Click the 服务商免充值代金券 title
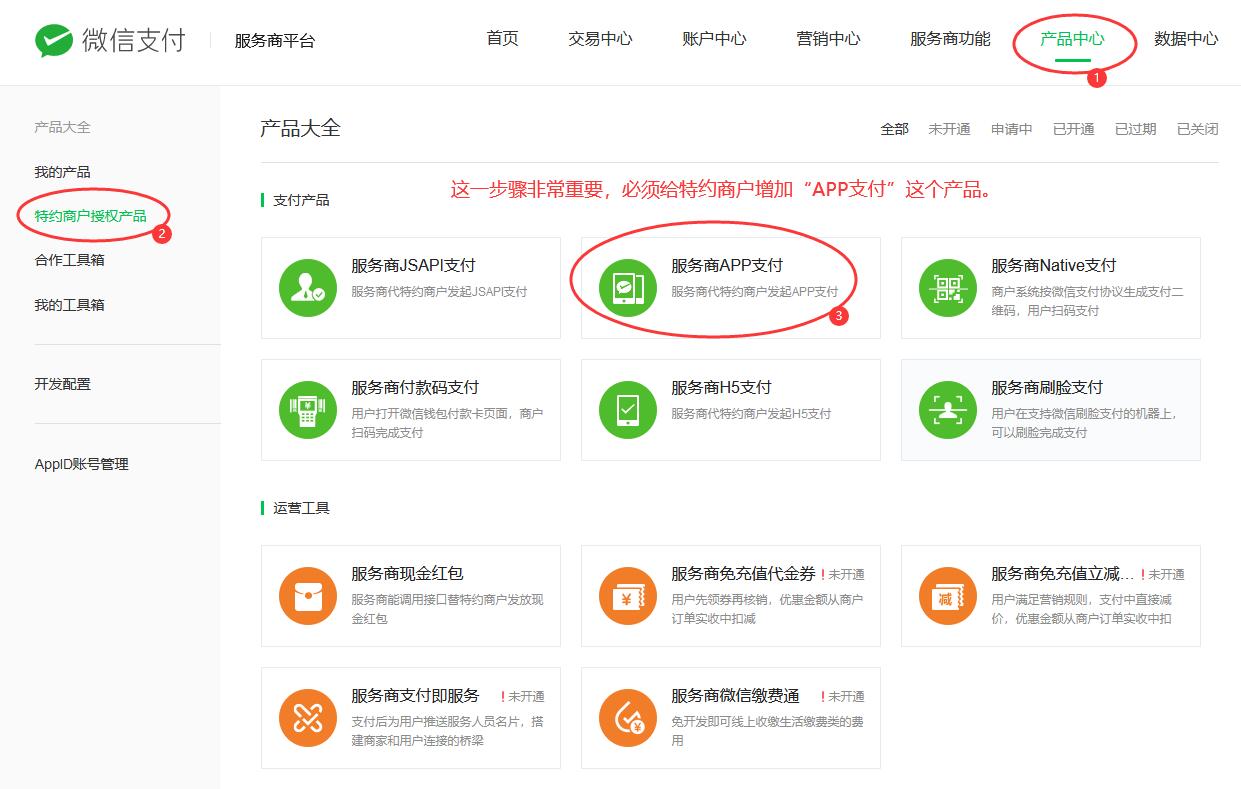The height and width of the screenshot is (789, 1241). [x=743, y=574]
